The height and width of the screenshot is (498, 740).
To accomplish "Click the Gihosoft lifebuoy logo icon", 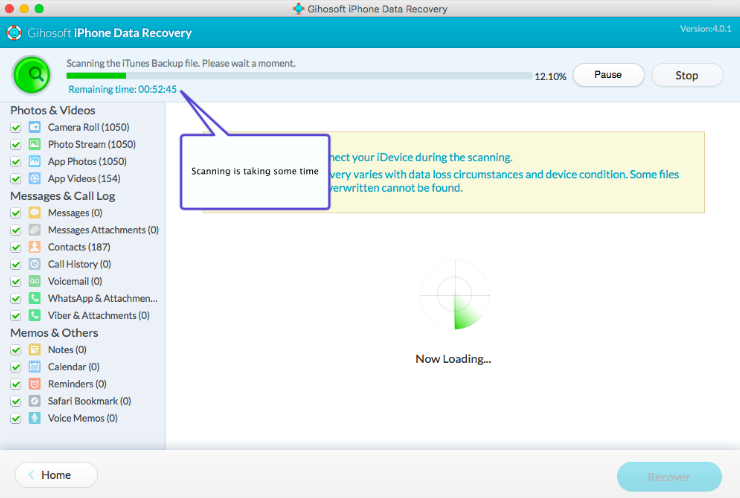I will point(14,33).
